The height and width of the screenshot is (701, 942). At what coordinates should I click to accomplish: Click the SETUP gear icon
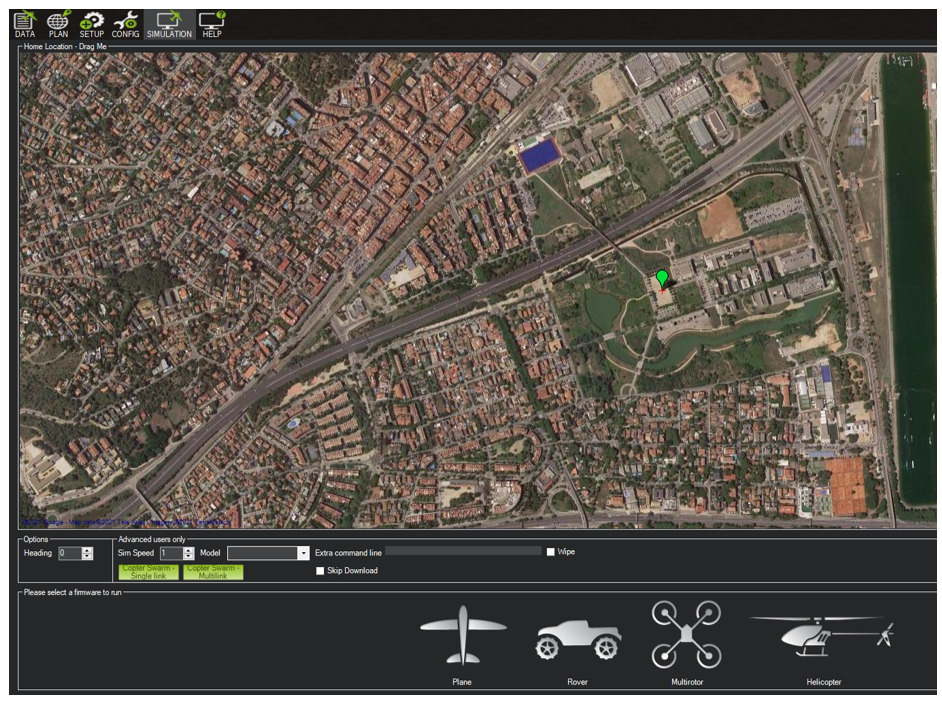pos(92,24)
